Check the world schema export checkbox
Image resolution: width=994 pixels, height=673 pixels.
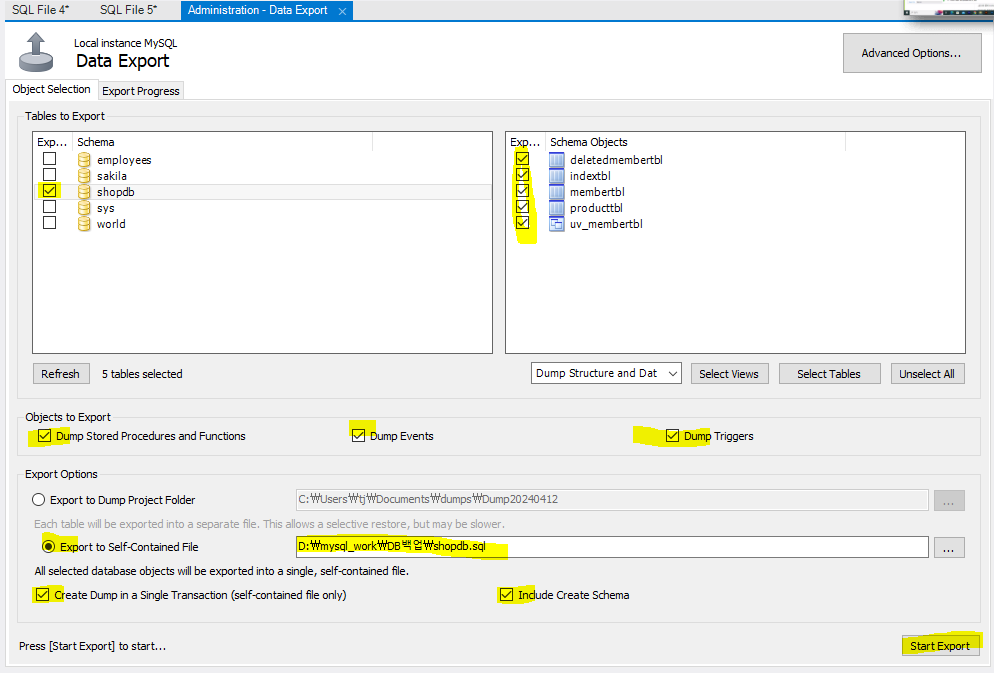tap(49, 222)
